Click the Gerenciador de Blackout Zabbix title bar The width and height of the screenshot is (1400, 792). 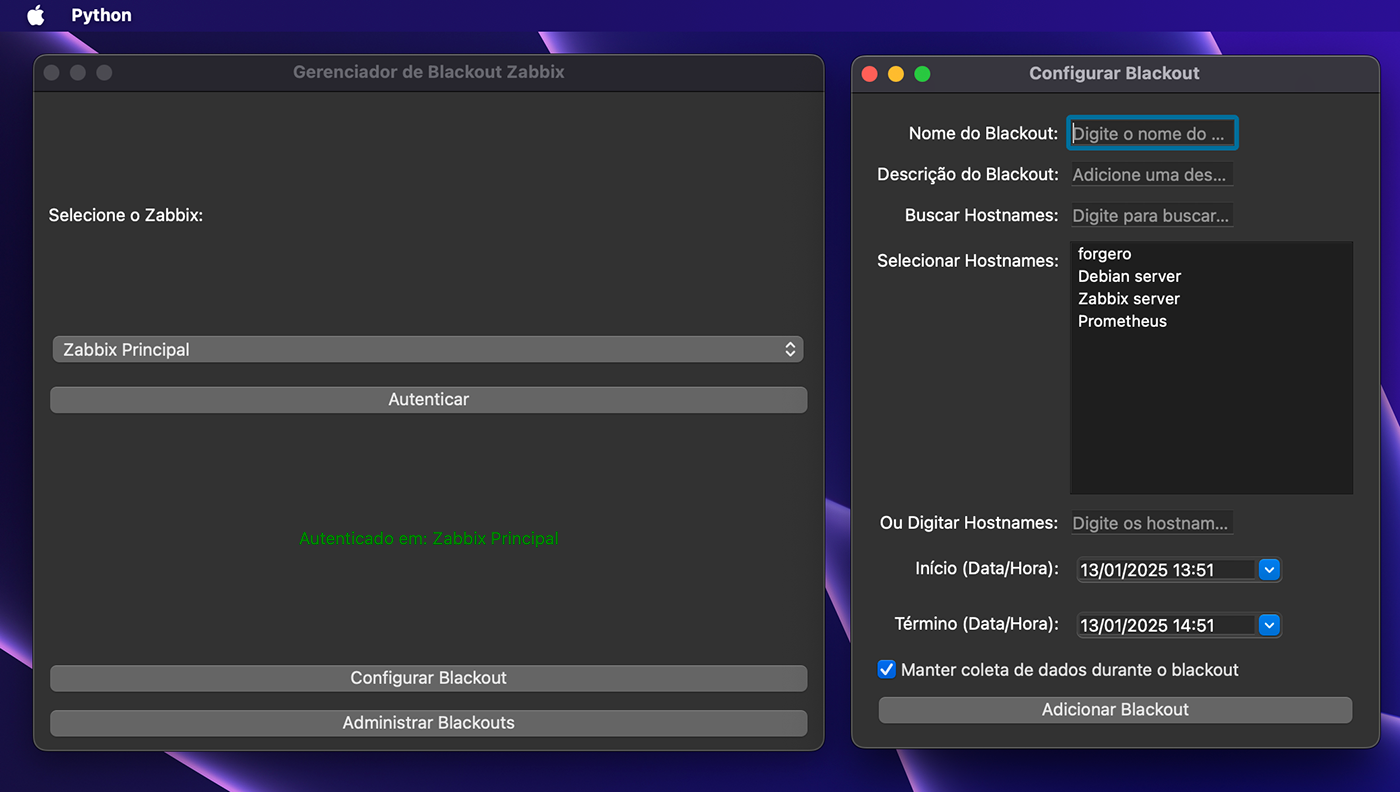click(x=428, y=73)
